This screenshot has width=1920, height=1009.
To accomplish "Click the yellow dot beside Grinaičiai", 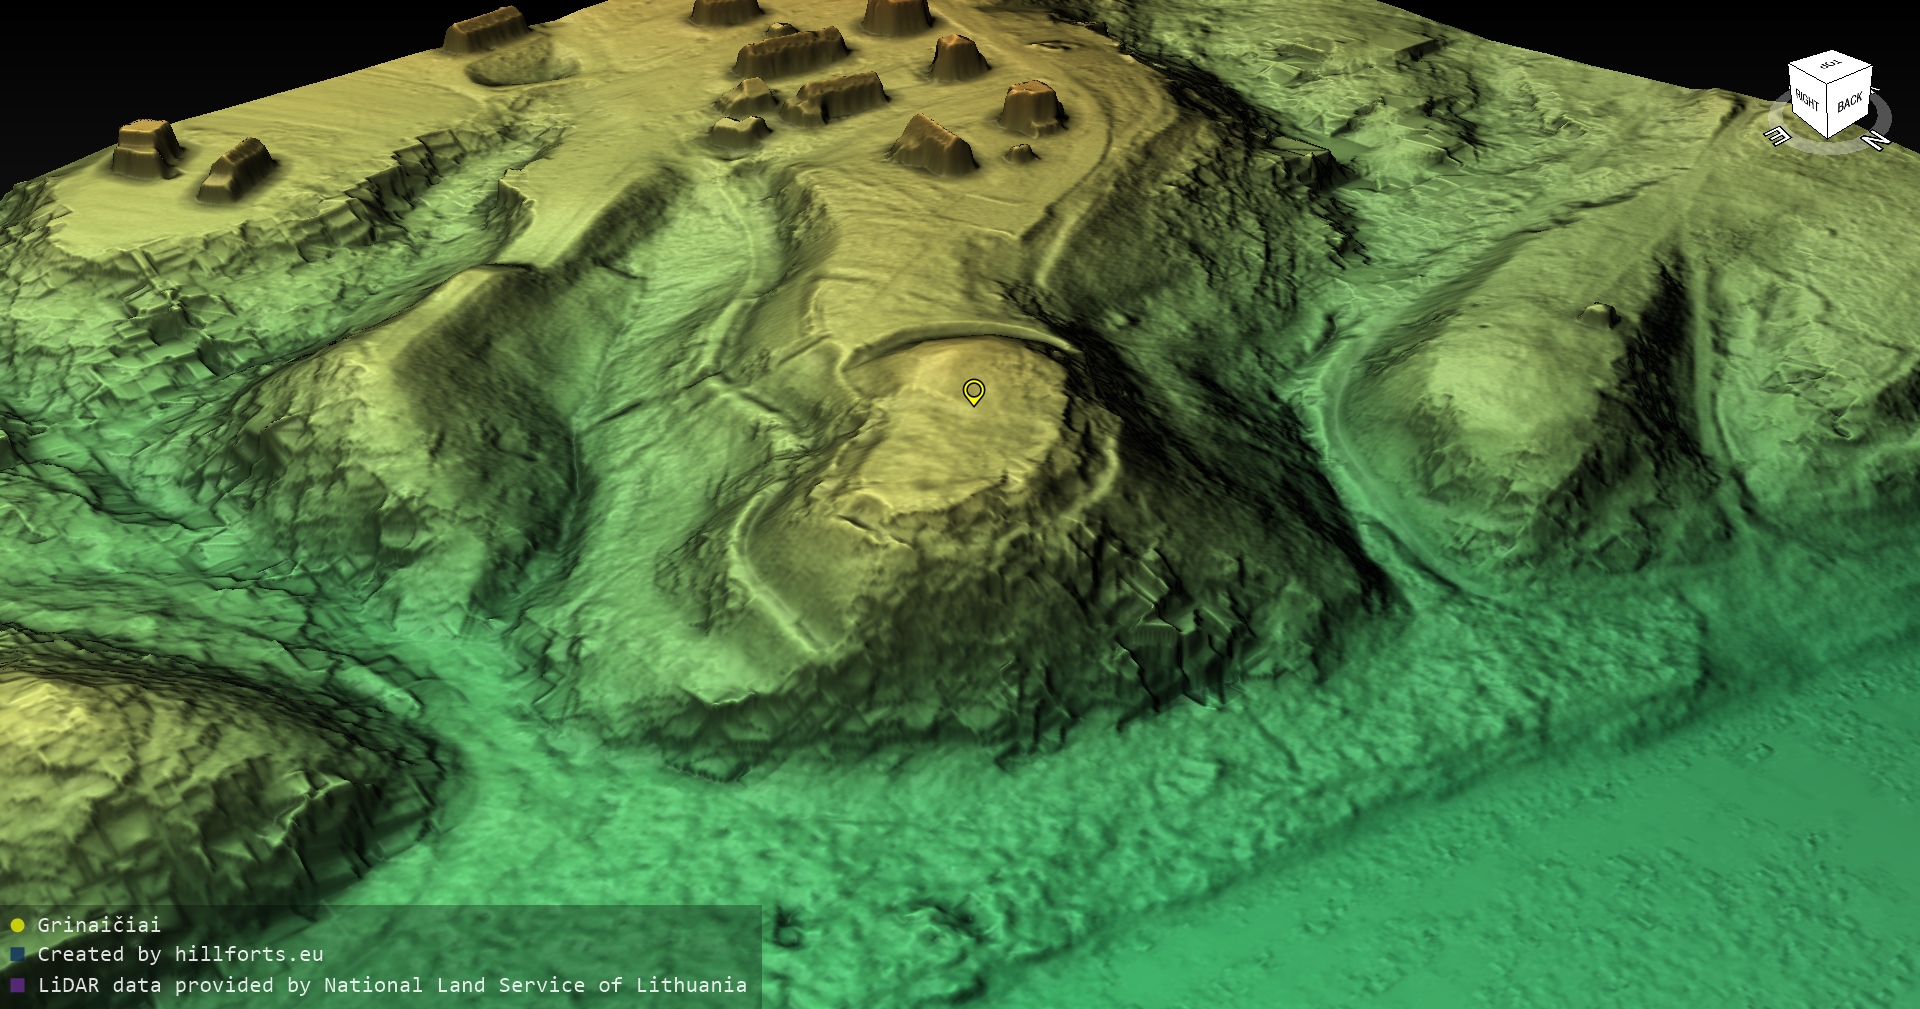I will (17, 925).
